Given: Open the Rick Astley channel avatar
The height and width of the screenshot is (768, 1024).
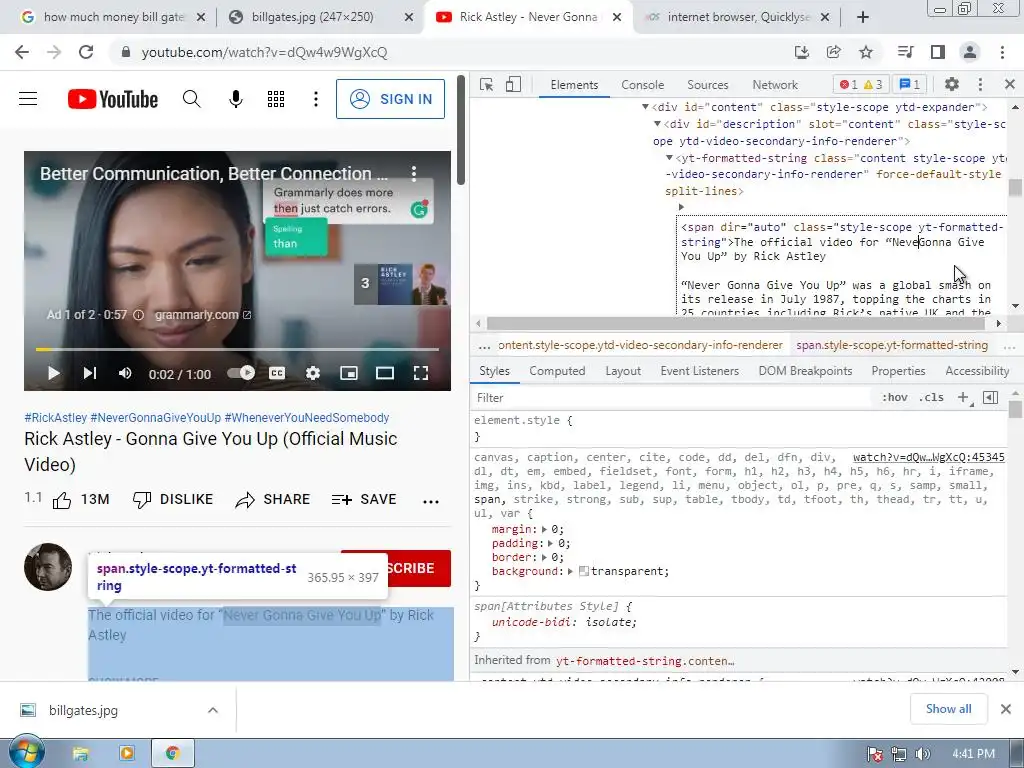Looking at the screenshot, I should click(48, 567).
